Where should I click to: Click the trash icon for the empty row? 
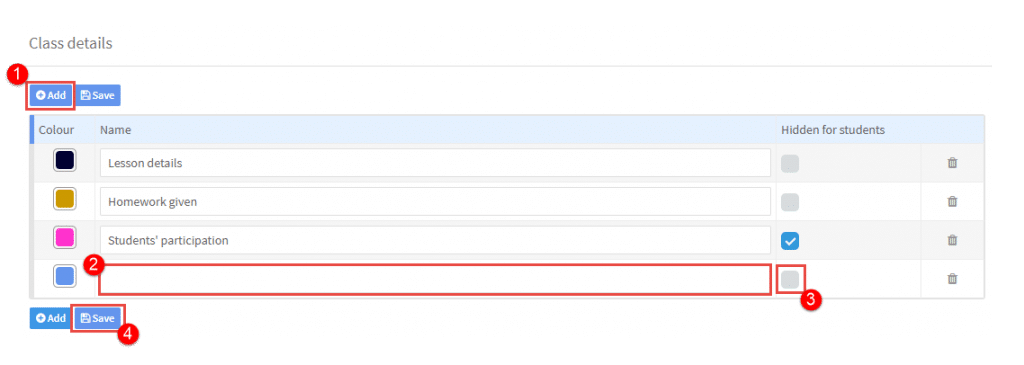click(x=952, y=279)
